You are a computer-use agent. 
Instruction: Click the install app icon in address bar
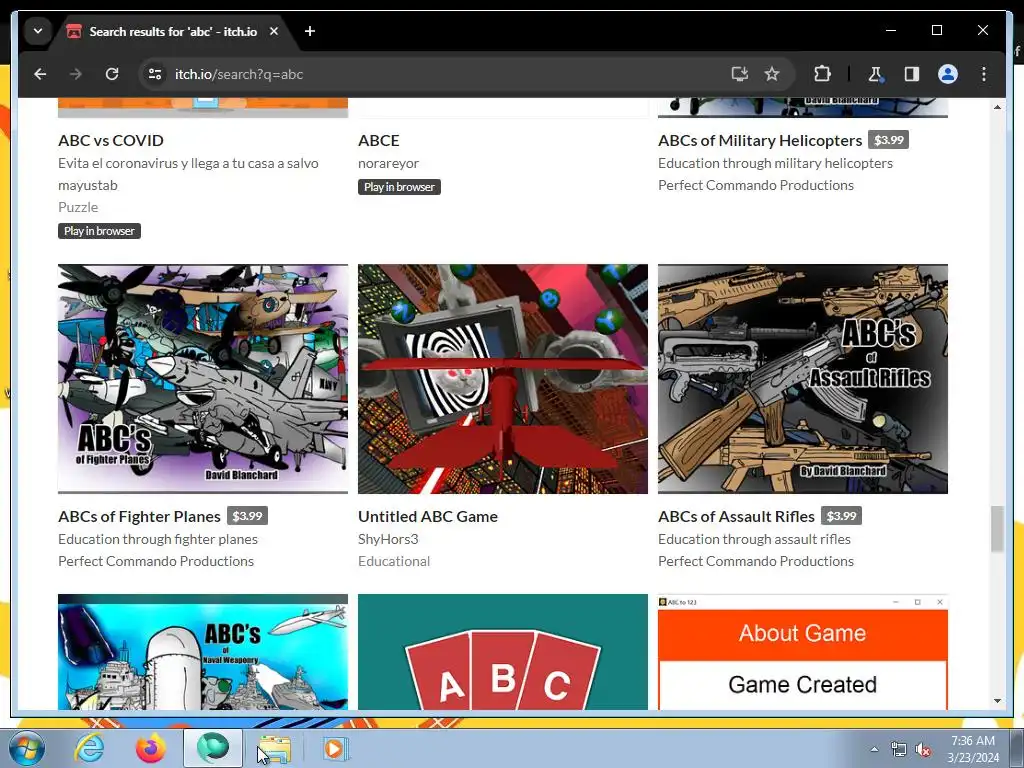tap(739, 74)
